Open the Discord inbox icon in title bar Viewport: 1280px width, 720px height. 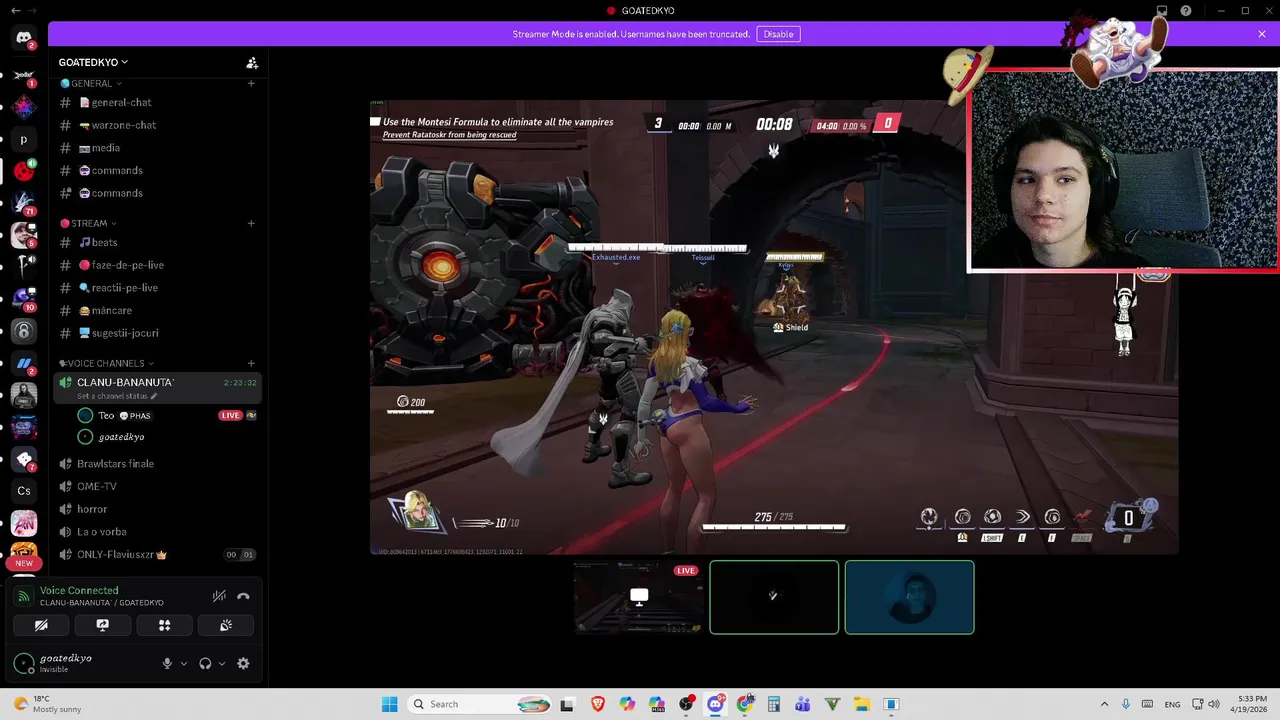(x=1162, y=11)
